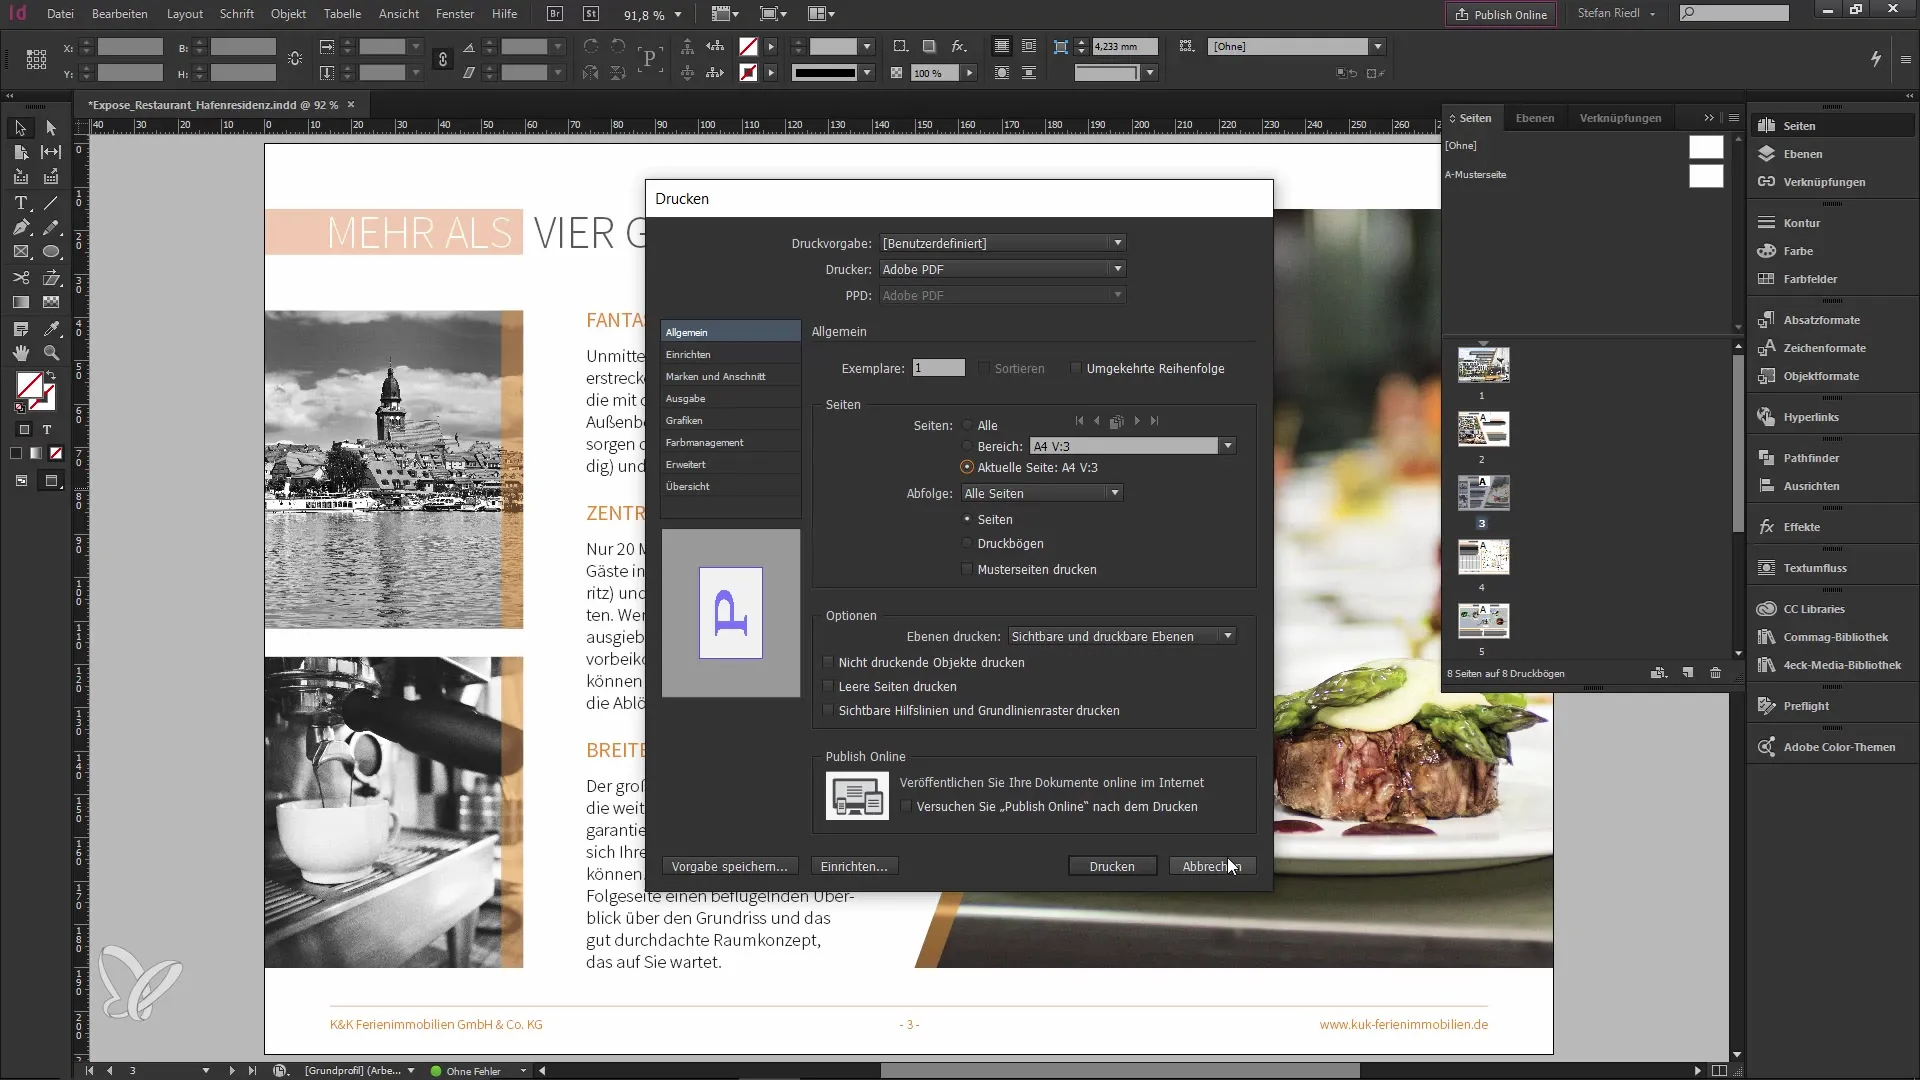Click the Drucken button
Screen dimensions: 1920x1080
[x=1112, y=866]
